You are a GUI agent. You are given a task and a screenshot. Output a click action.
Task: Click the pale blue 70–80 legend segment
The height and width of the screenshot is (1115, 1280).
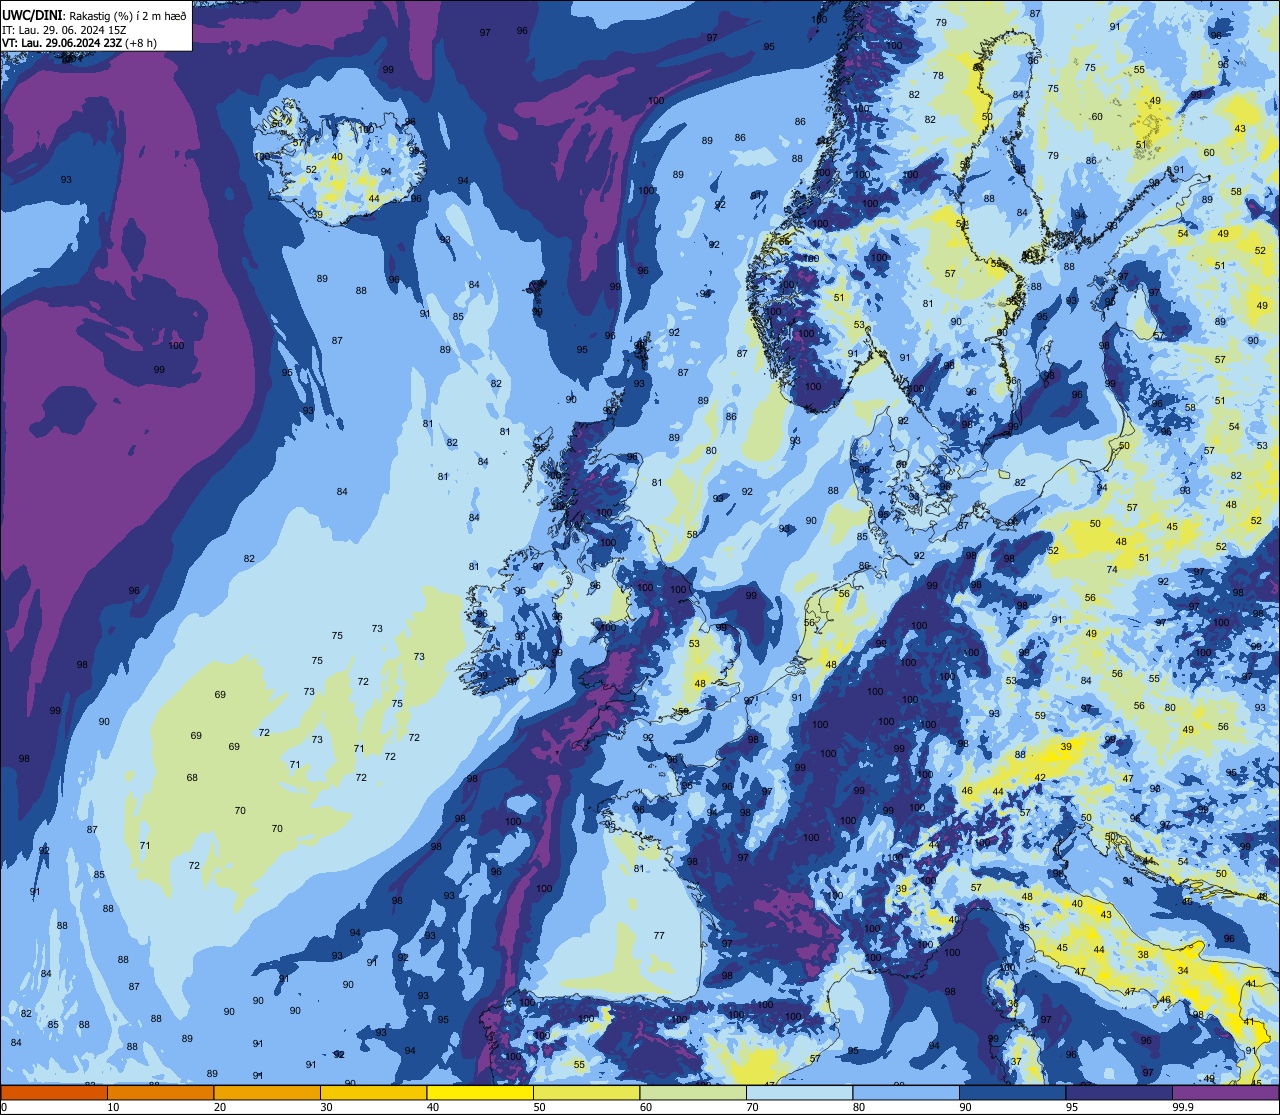click(799, 1092)
